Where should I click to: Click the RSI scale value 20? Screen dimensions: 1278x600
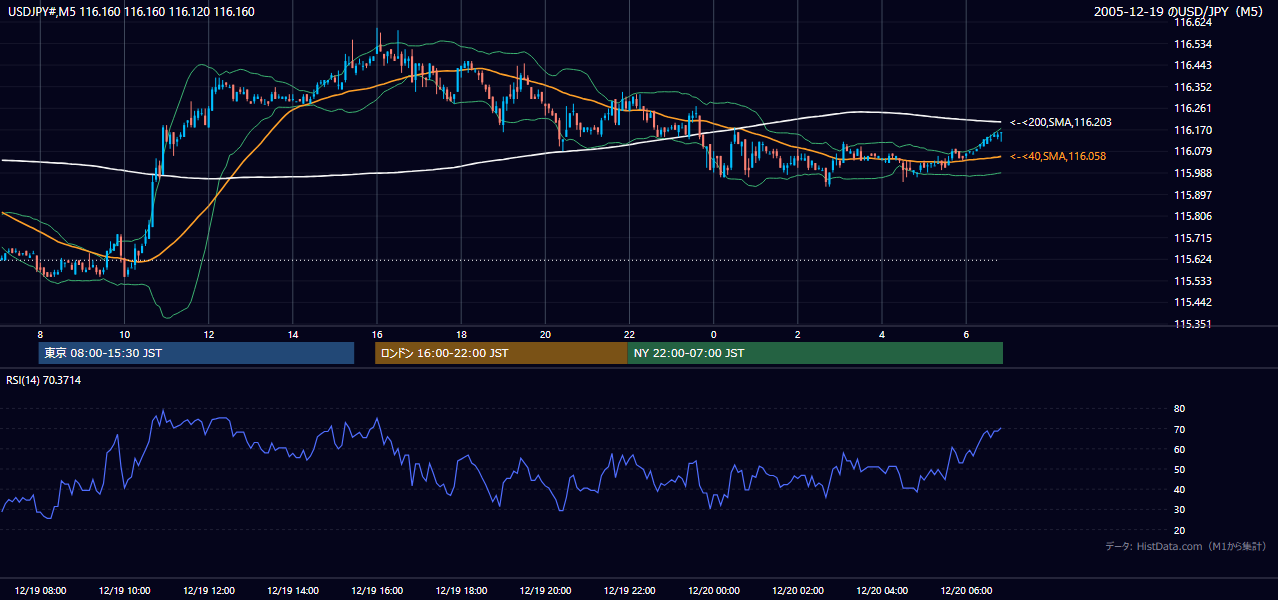1179,530
